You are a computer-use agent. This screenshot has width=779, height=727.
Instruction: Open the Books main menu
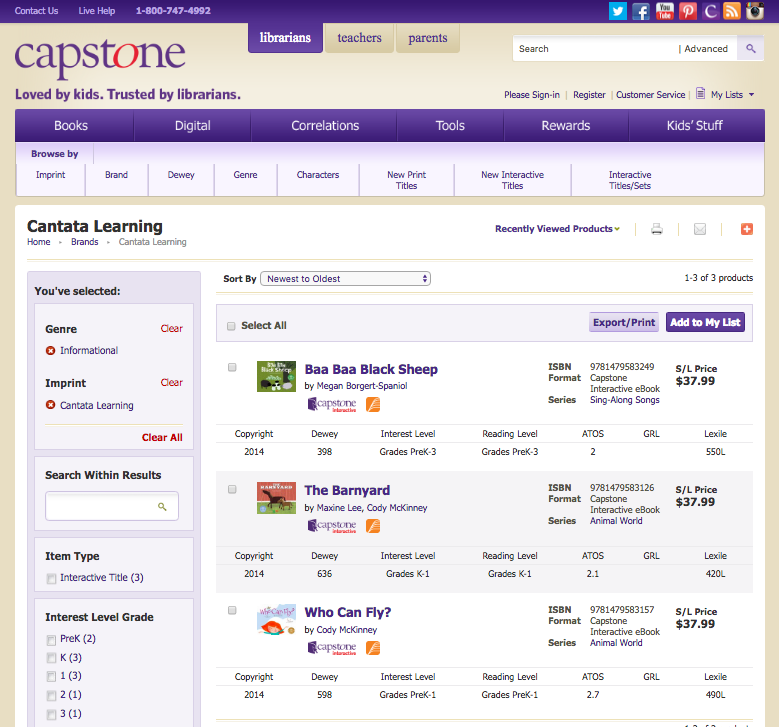(71, 126)
